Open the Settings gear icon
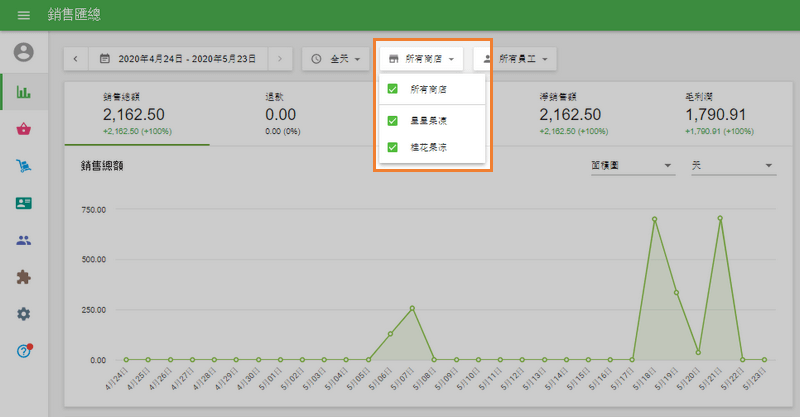Viewport: 800px width, 417px height. tap(24, 314)
